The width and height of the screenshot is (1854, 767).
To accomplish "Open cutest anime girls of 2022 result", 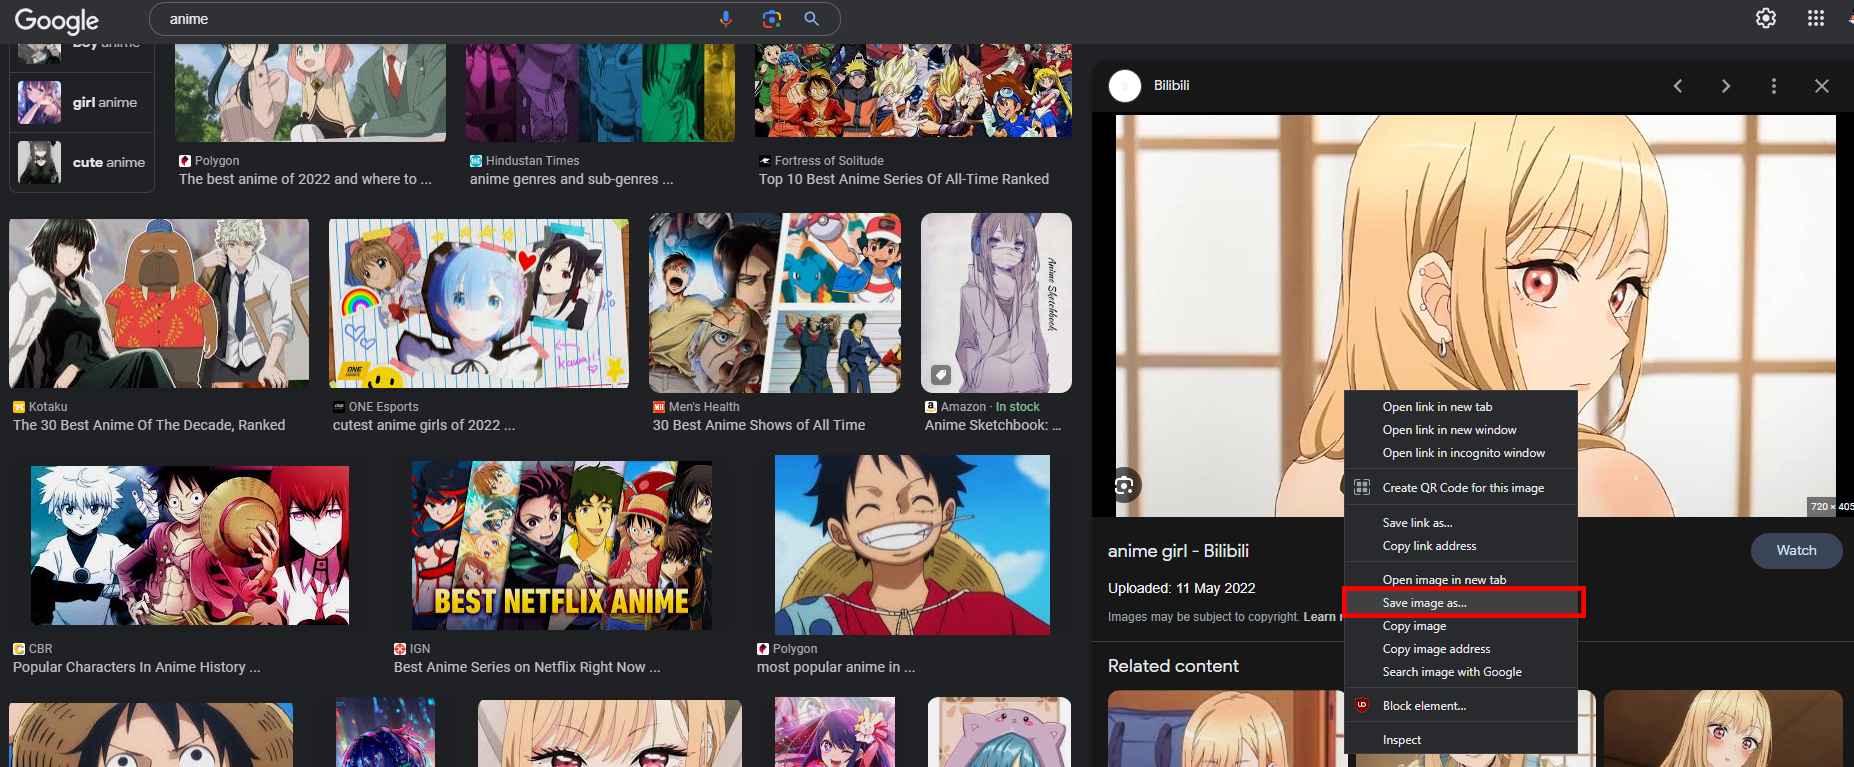I will click(x=424, y=425).
